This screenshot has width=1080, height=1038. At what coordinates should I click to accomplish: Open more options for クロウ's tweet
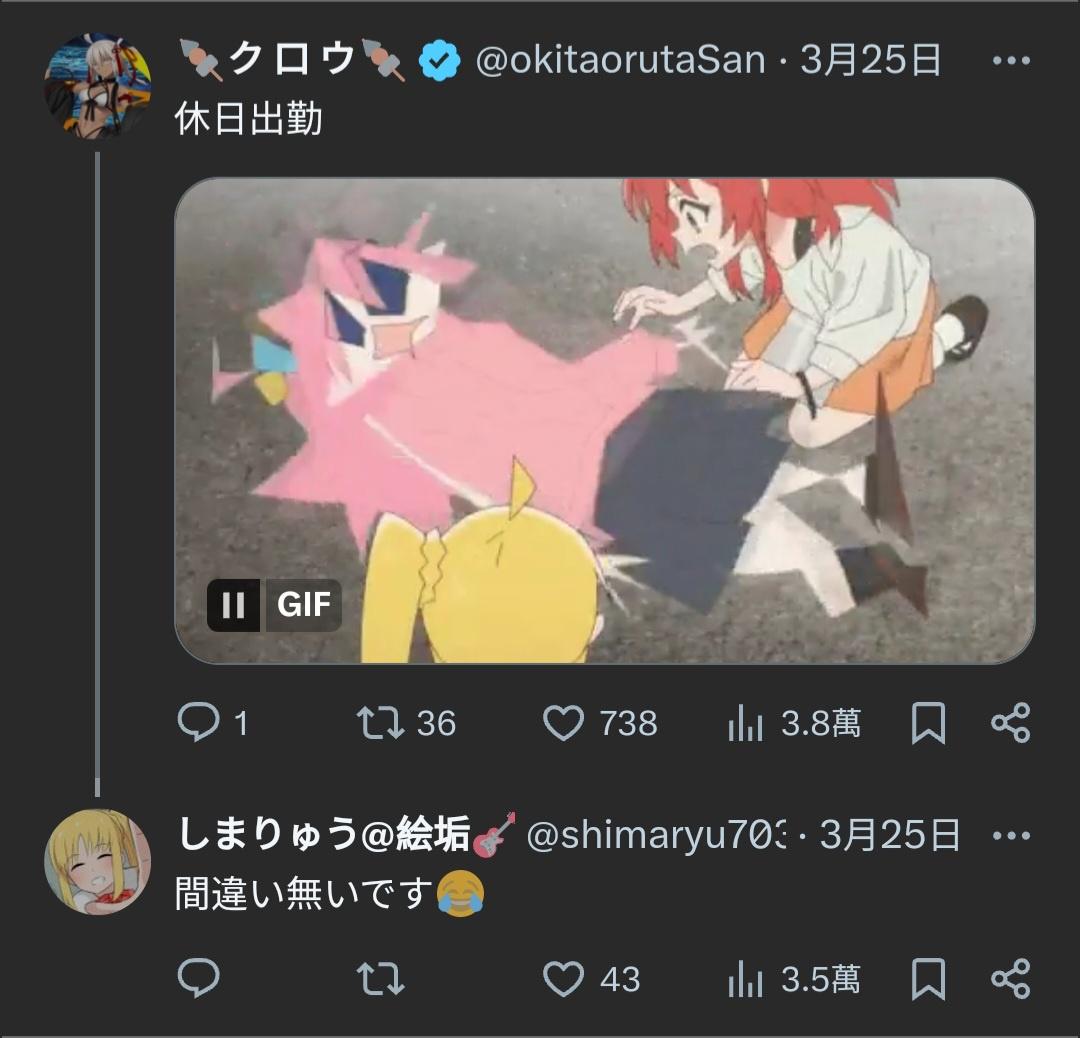coord(1010,61)
